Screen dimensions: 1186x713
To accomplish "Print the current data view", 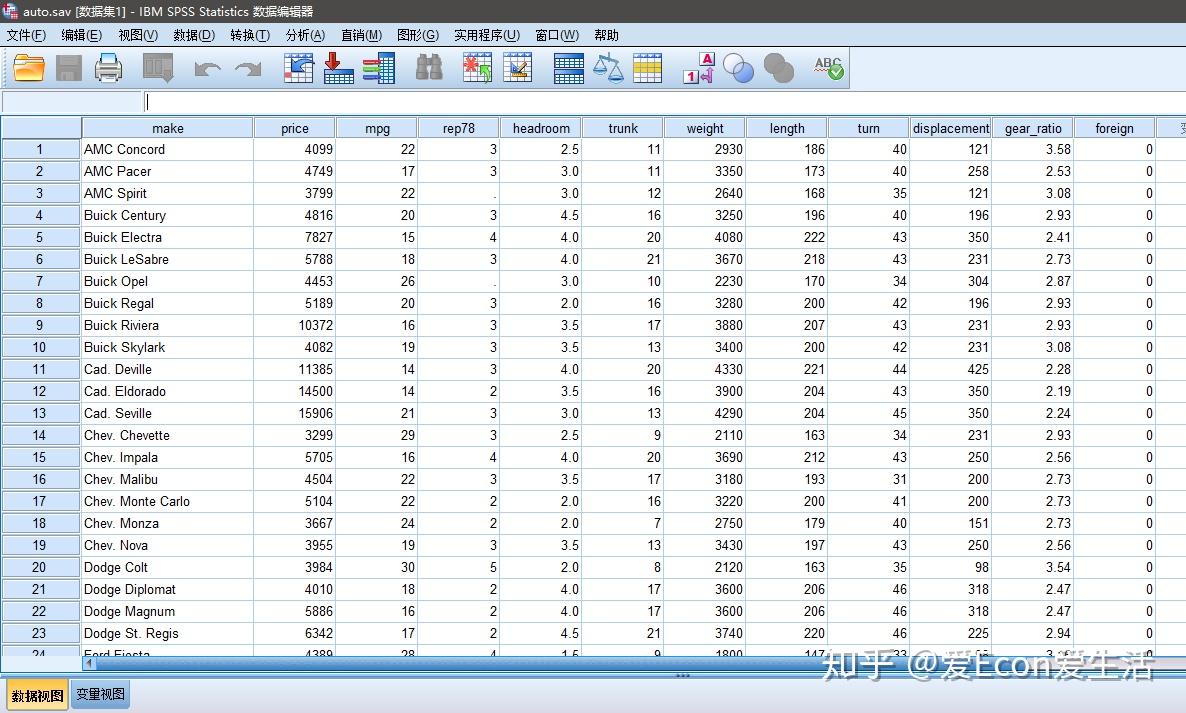I will pos(108,68).
